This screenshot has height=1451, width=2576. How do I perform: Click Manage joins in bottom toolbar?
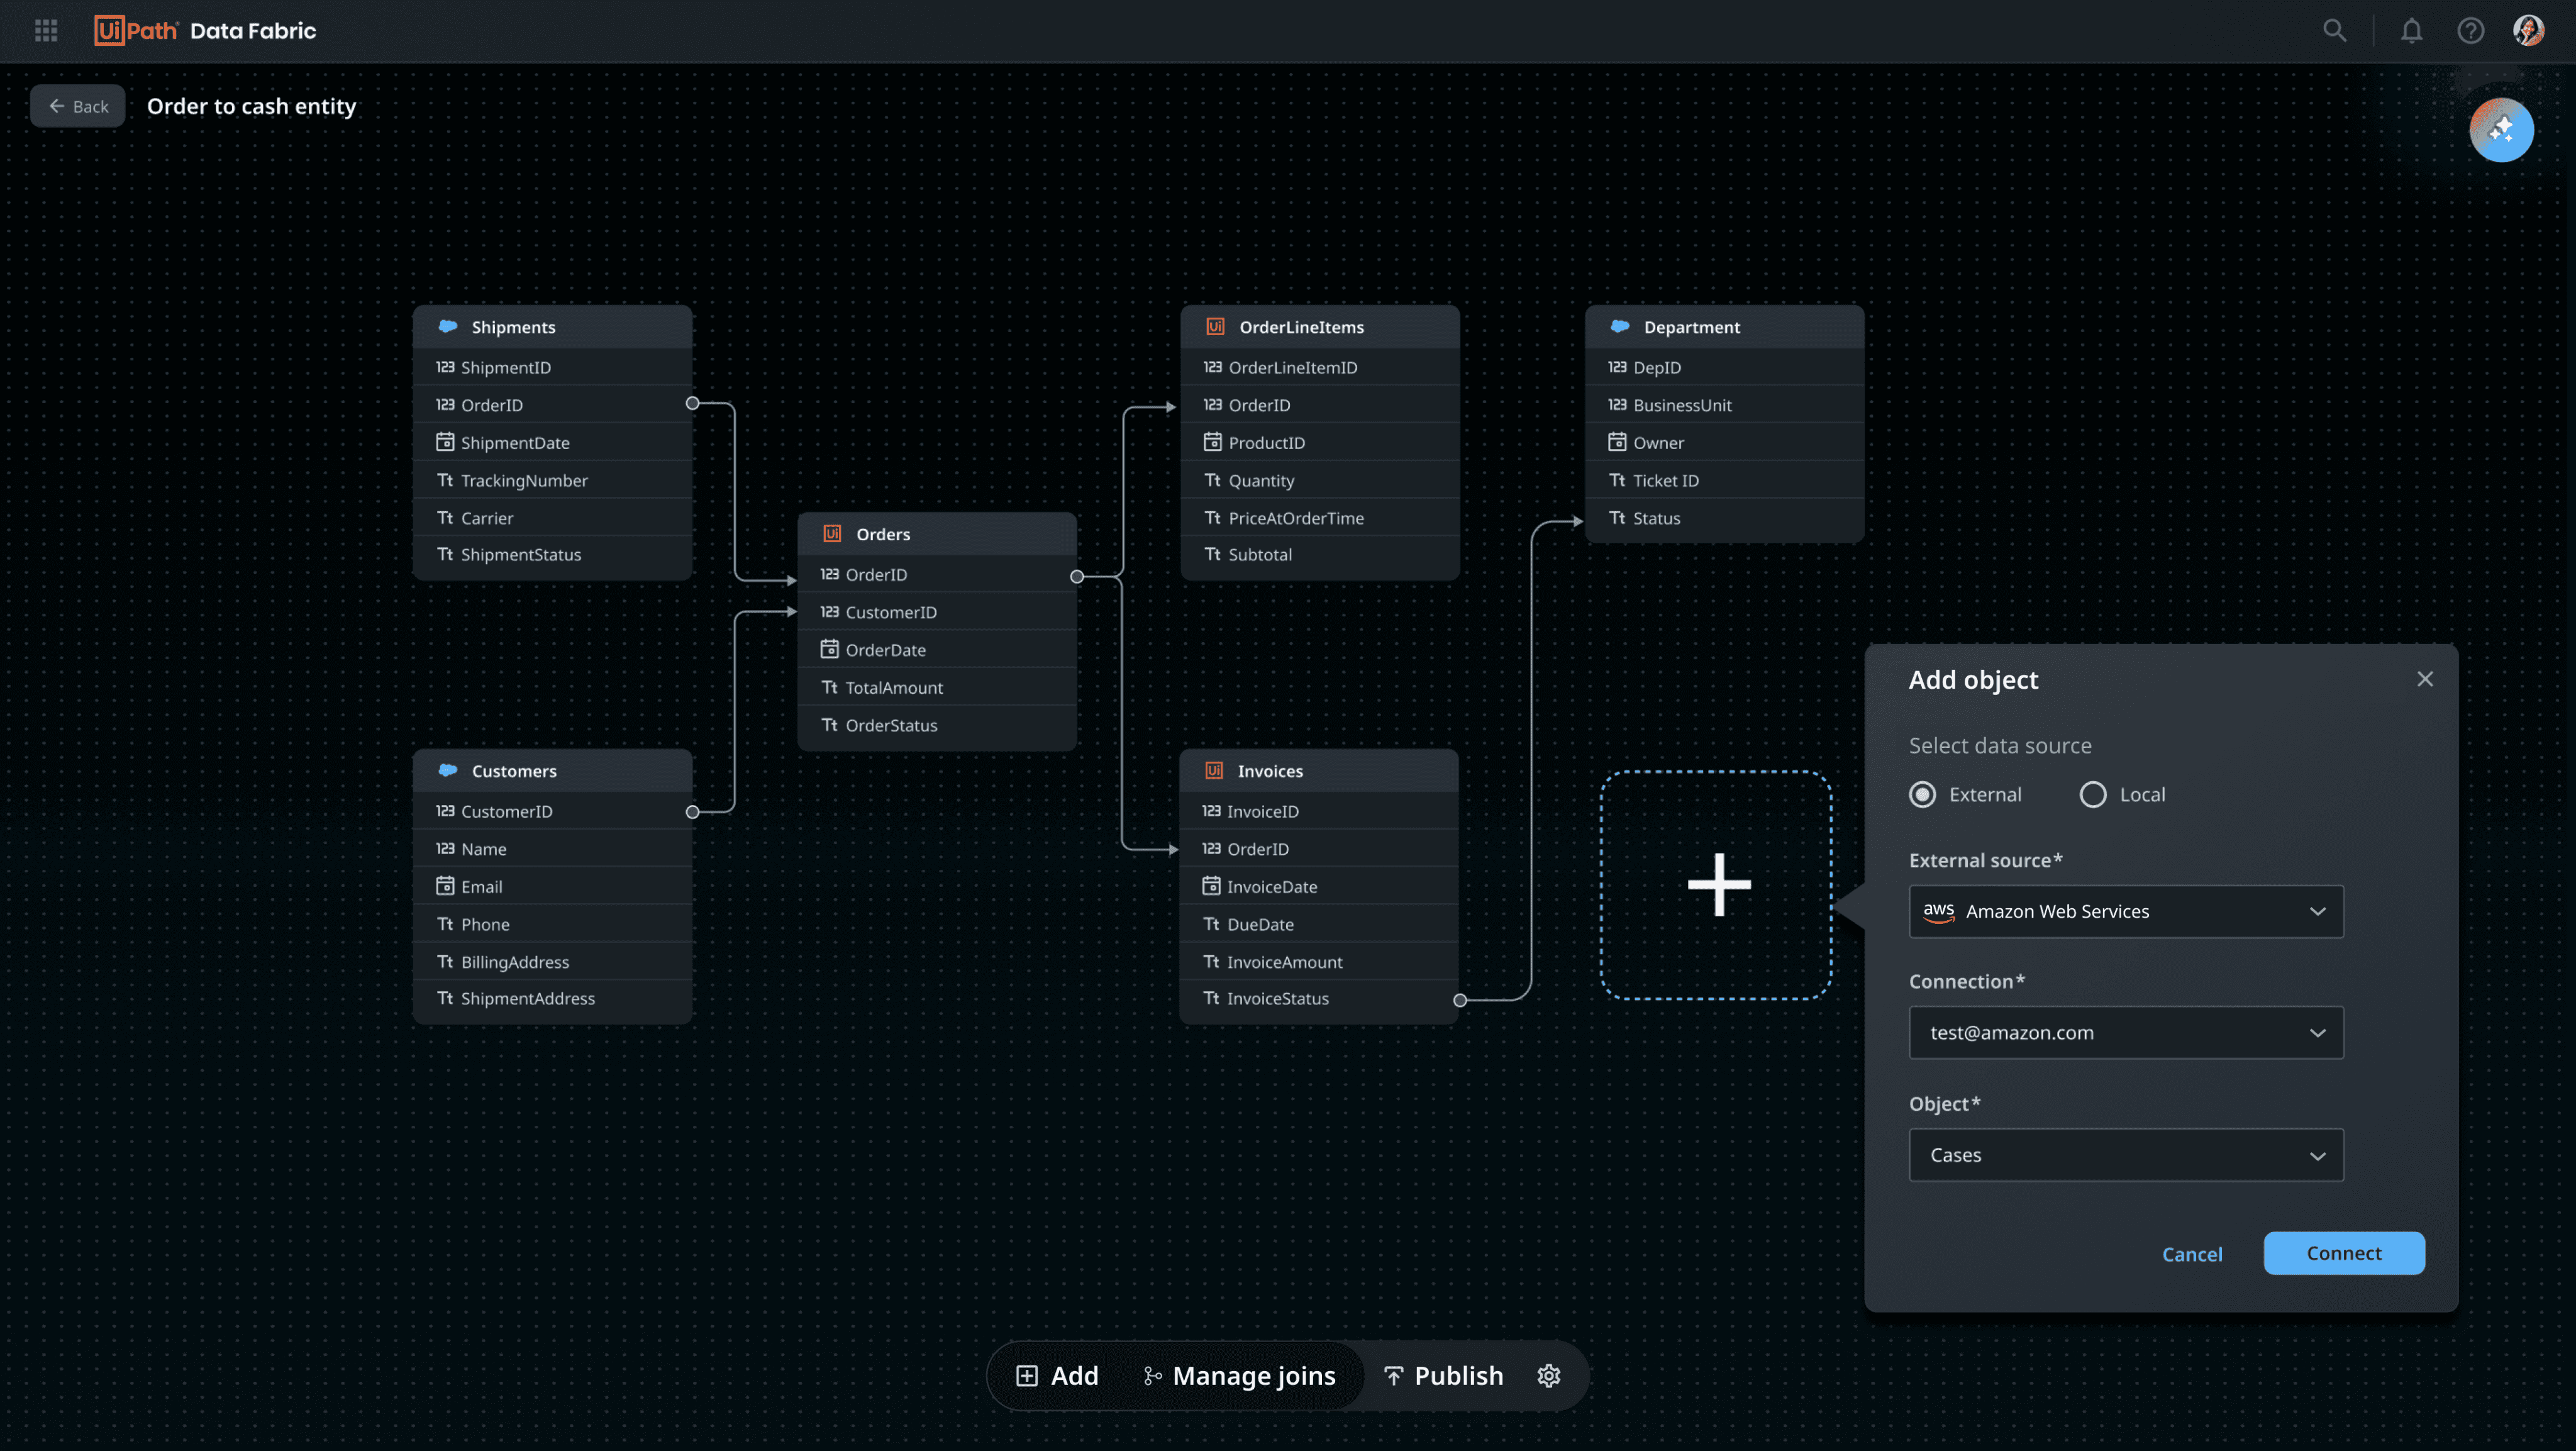[x=1239, y=1376]
